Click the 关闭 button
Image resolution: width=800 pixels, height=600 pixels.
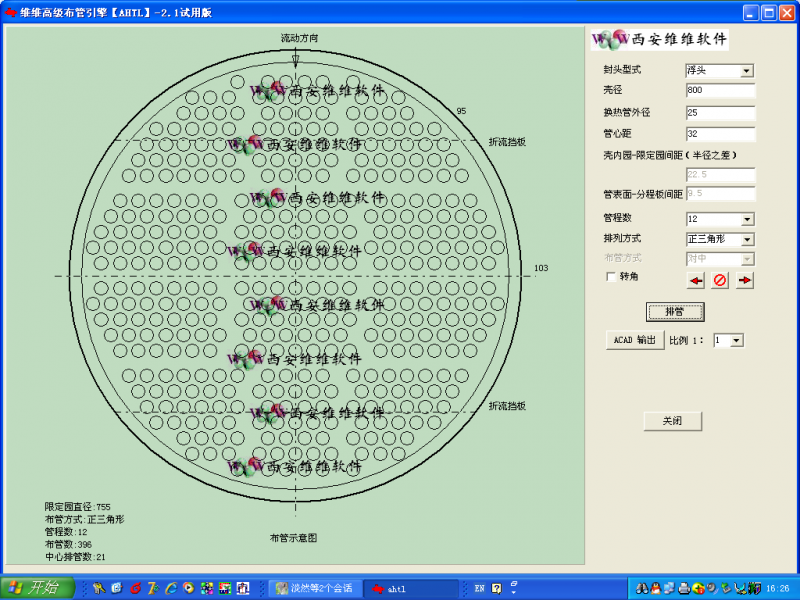point(672,421)
